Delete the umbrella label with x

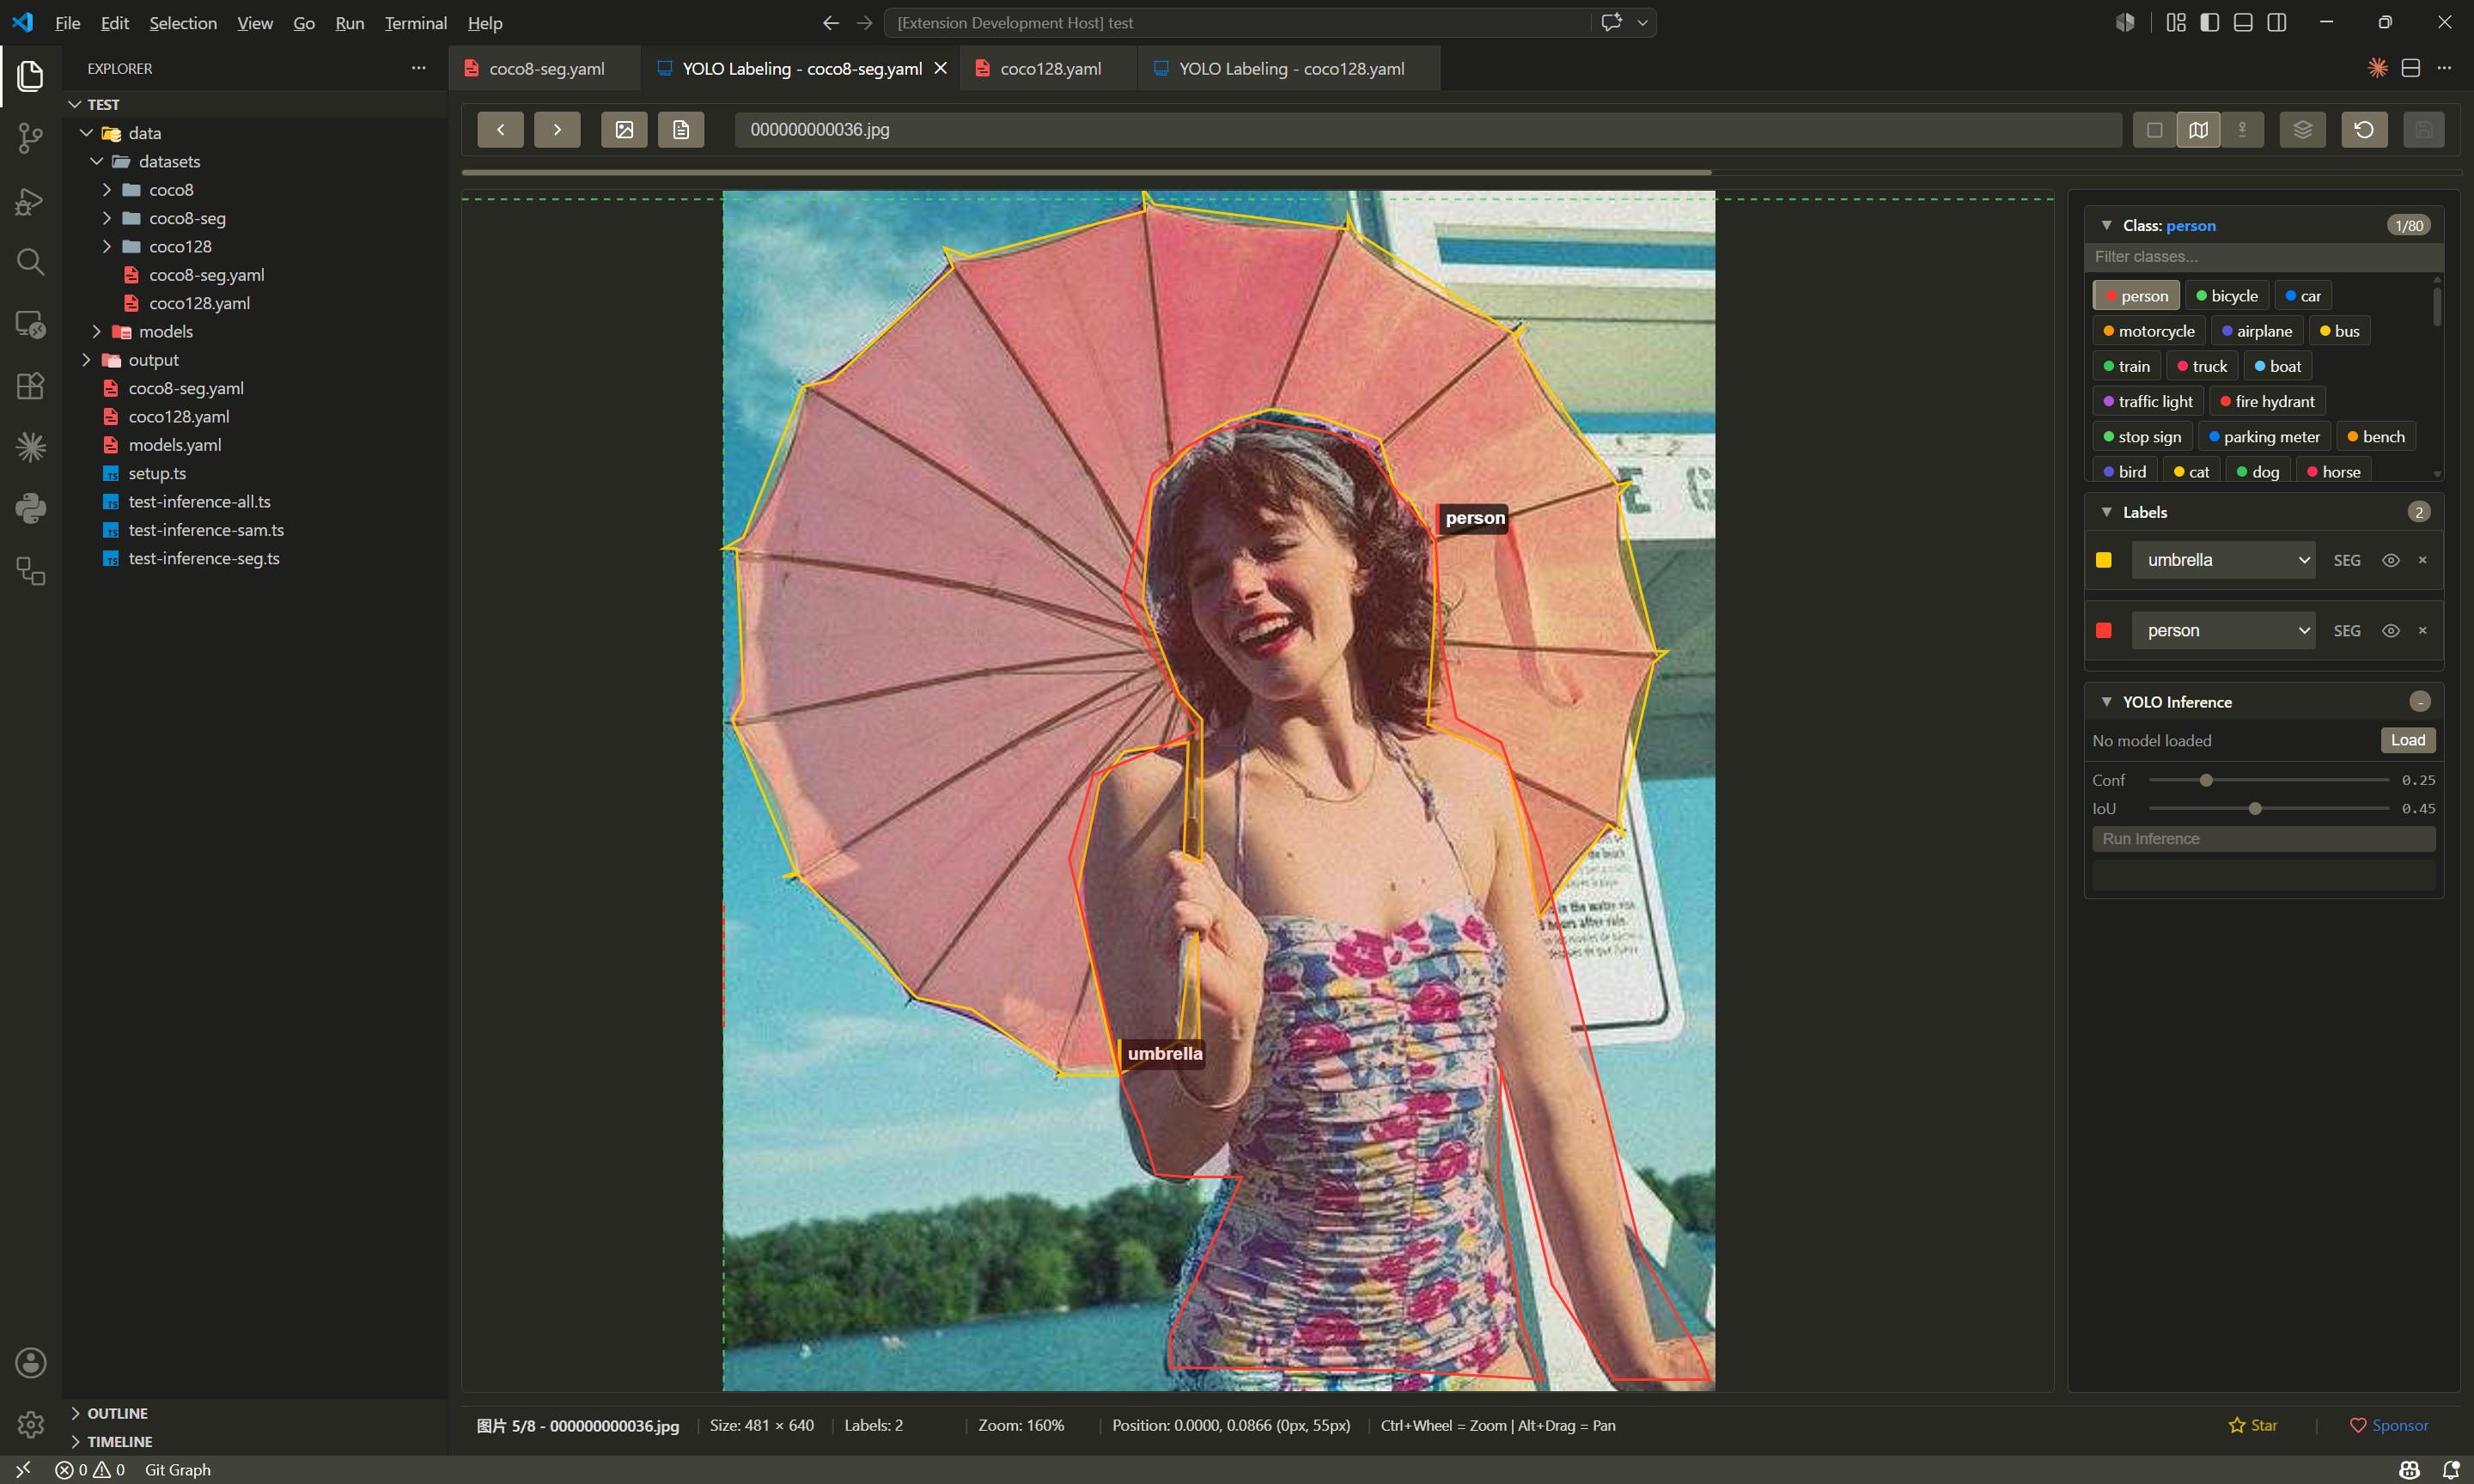point(2422,560)
